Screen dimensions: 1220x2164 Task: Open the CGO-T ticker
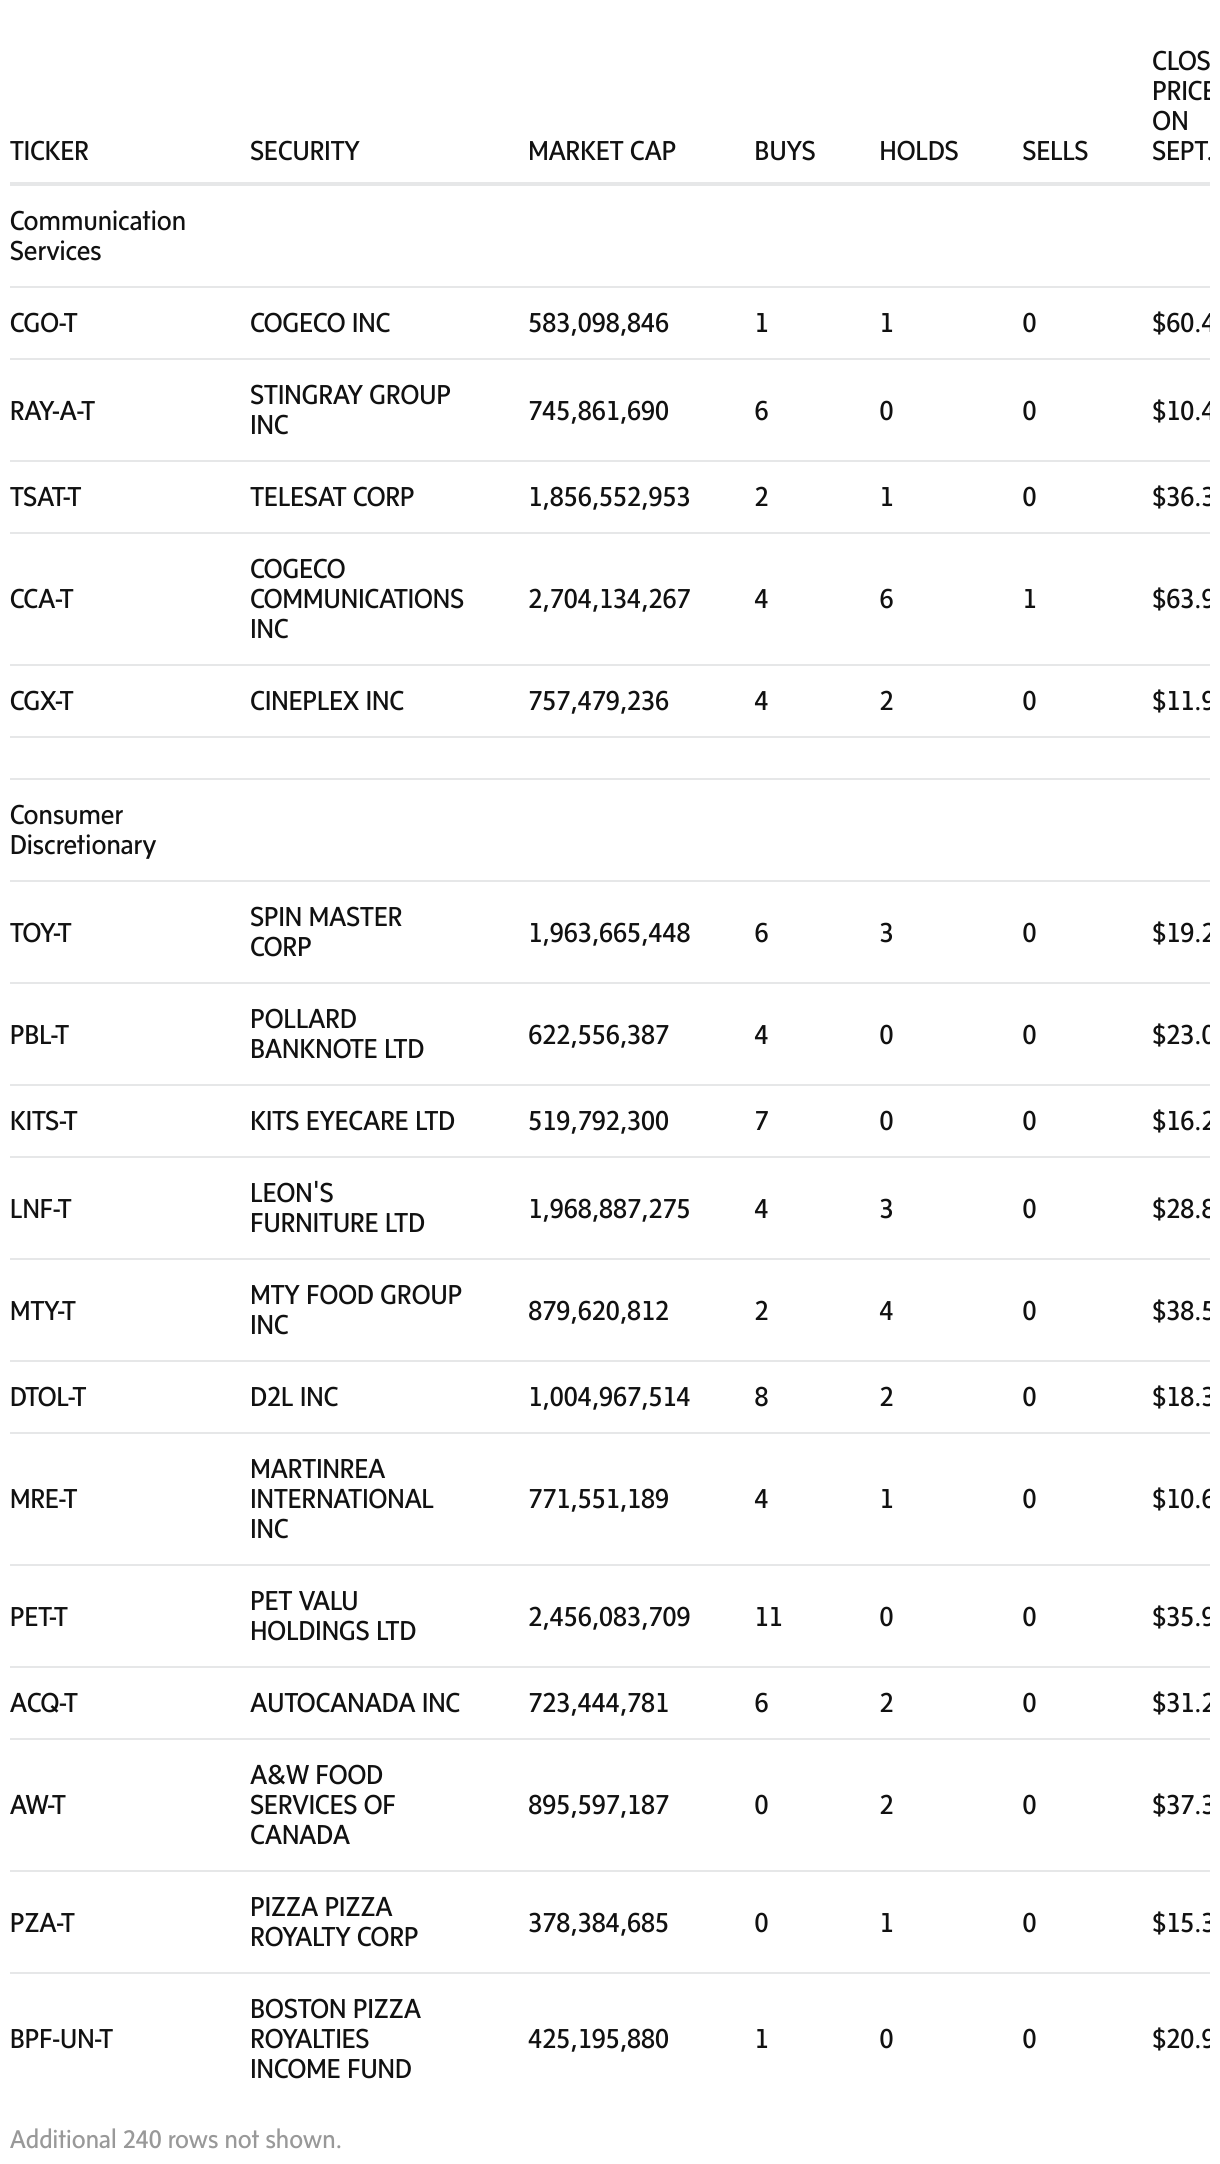coord(43,323)
